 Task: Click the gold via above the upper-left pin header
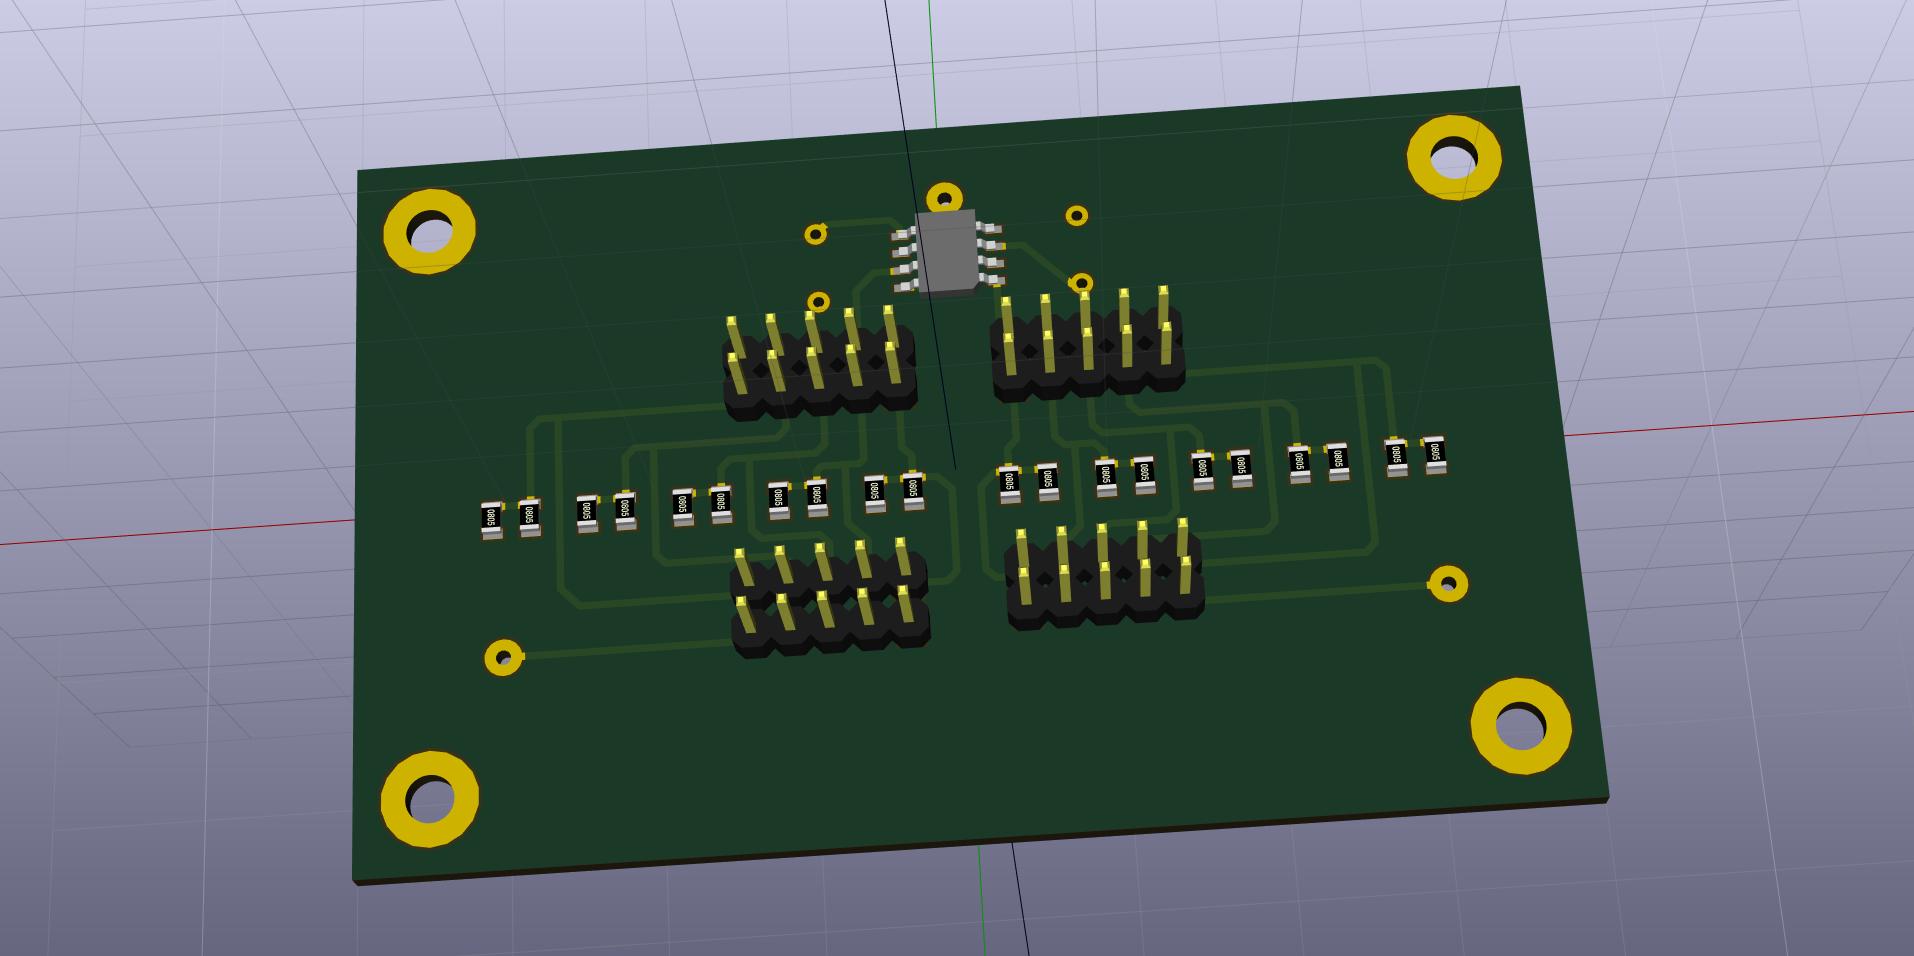(818, 301)
